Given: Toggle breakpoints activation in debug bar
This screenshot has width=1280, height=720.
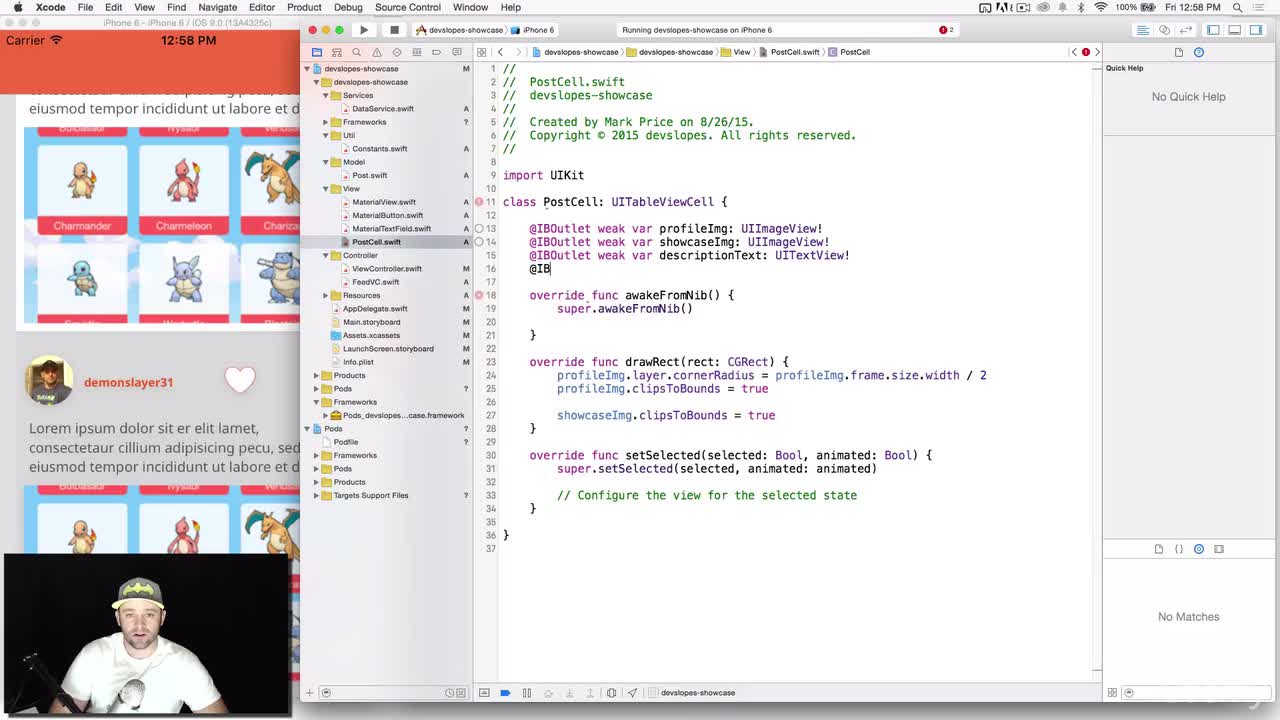Looking at the screenshot, I should [505, 692].
